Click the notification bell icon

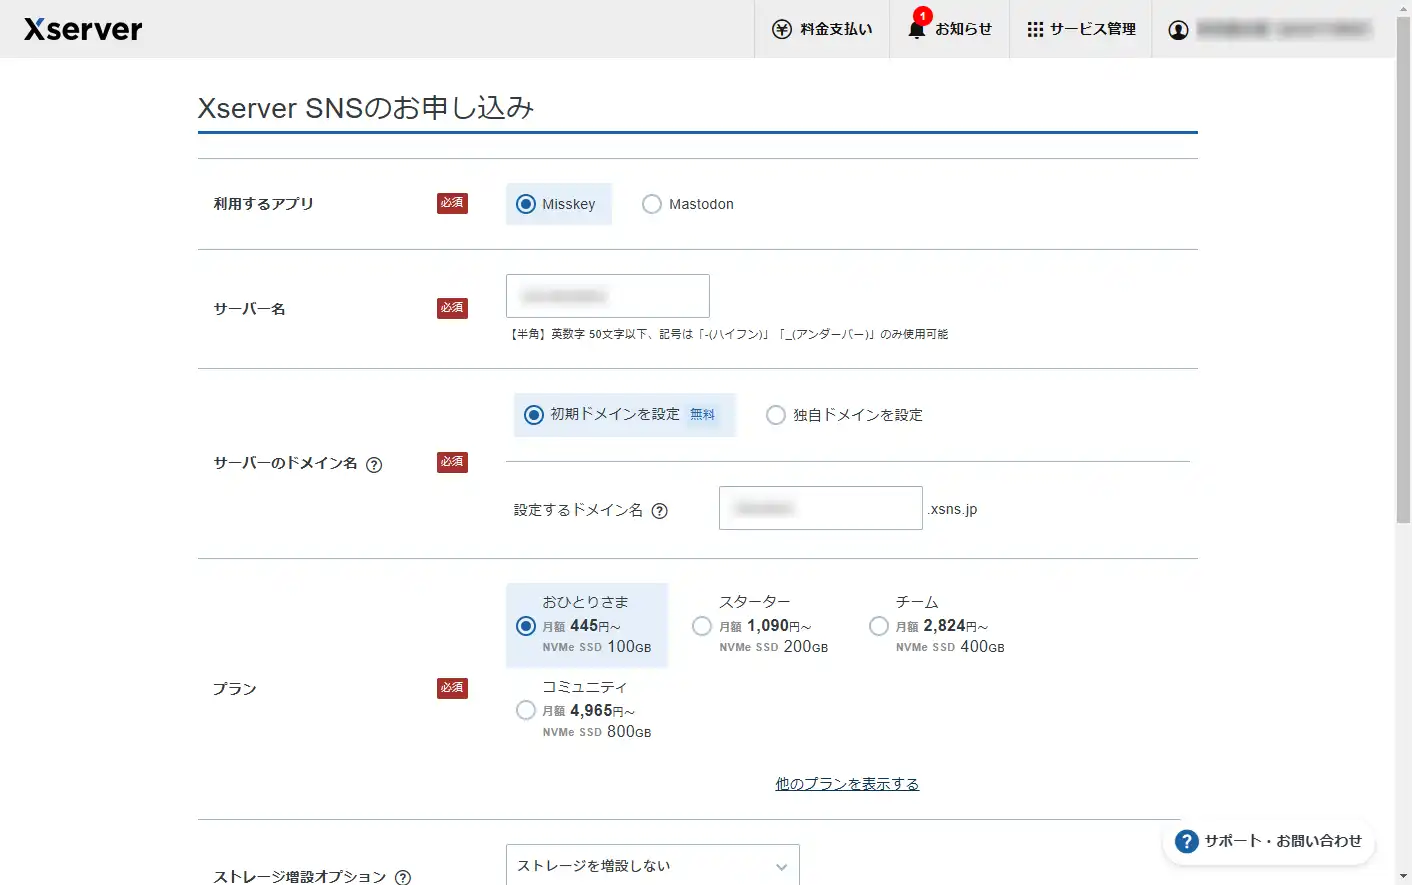[x=916, y=29]
